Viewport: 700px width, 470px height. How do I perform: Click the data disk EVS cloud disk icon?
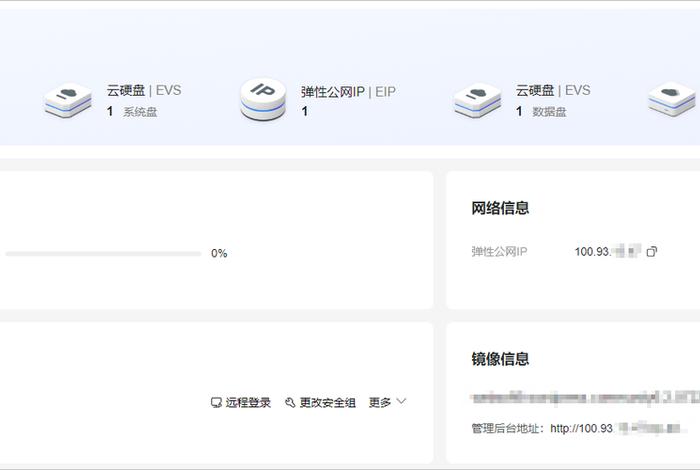[x=477, y=100]
